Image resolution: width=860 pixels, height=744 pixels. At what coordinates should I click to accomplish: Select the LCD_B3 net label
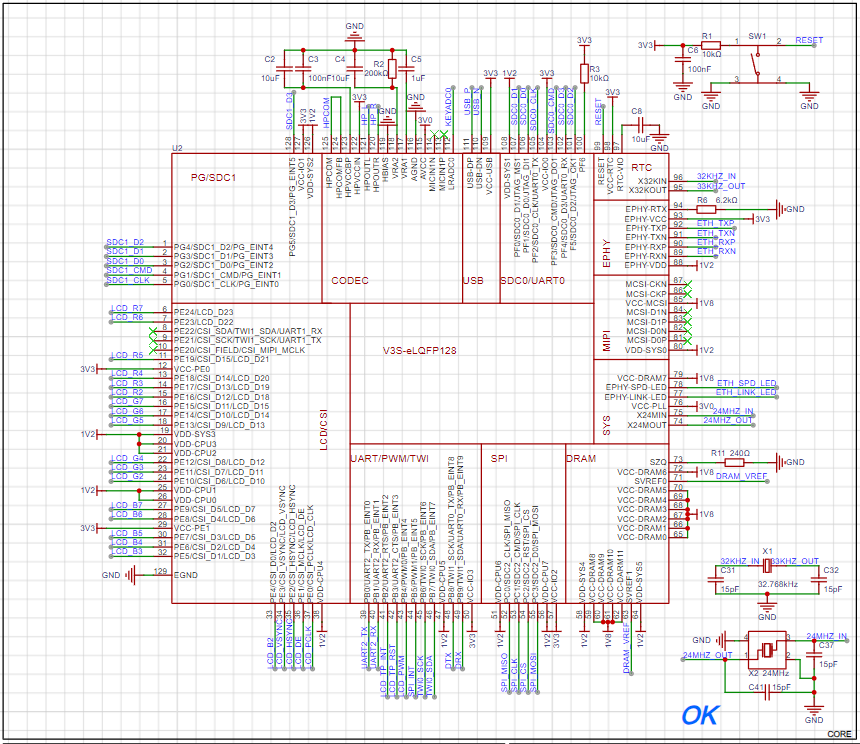[x=127, y=551]
